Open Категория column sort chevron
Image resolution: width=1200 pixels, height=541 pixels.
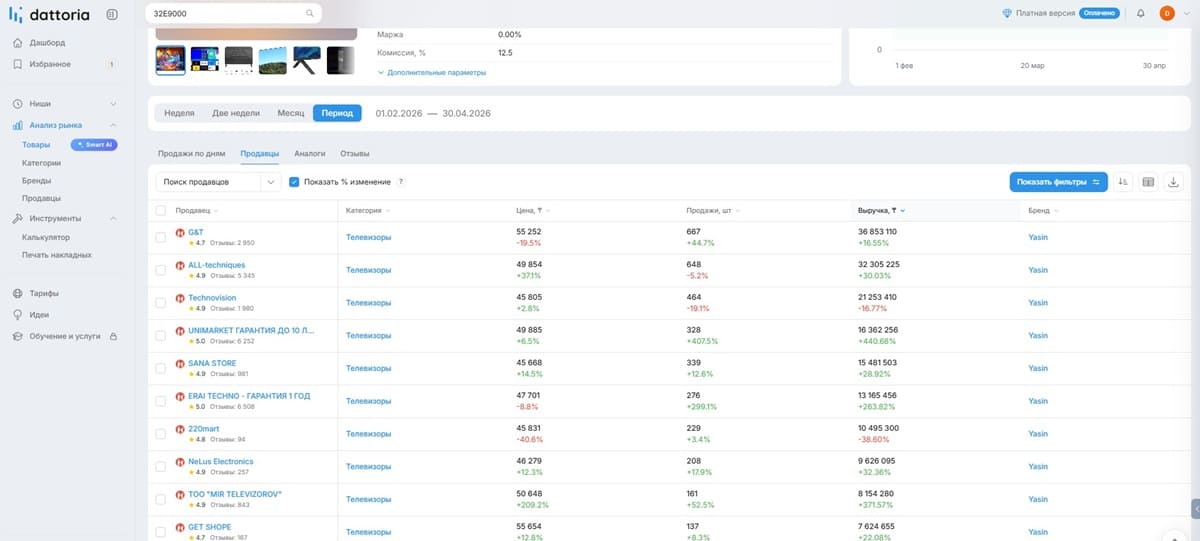(x=388, y=211)
